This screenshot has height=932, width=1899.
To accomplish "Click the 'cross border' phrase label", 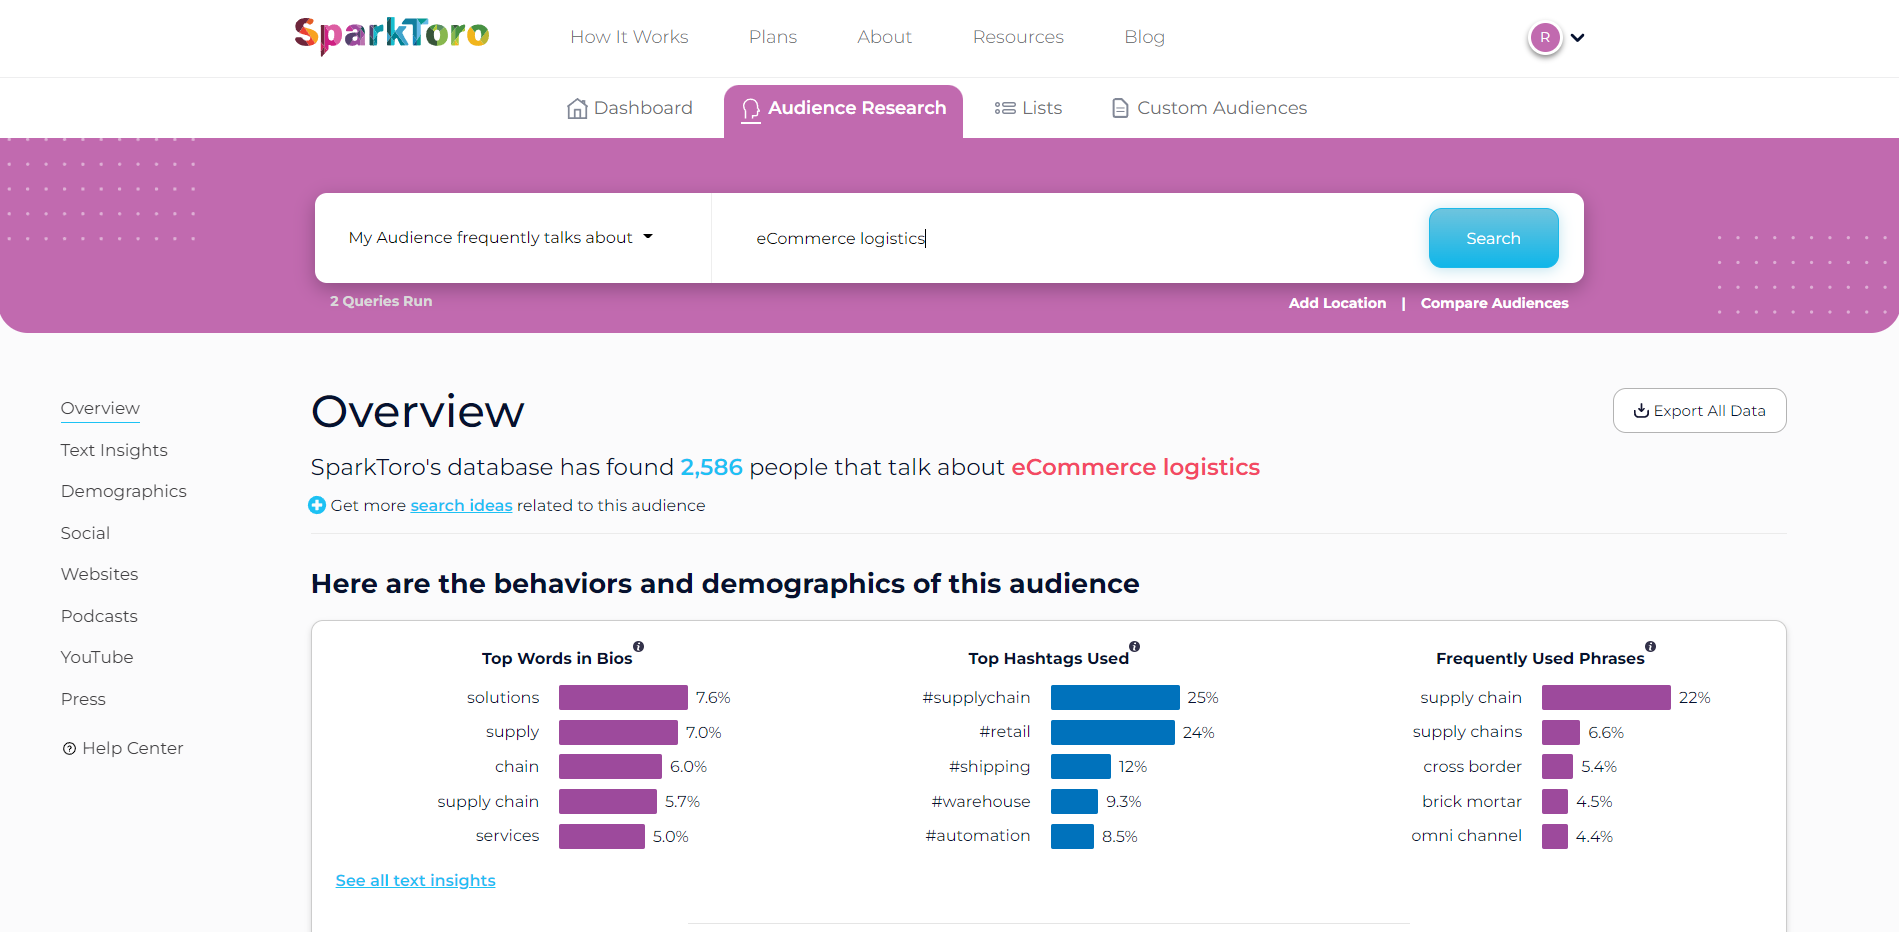I will pos(1472,767).
